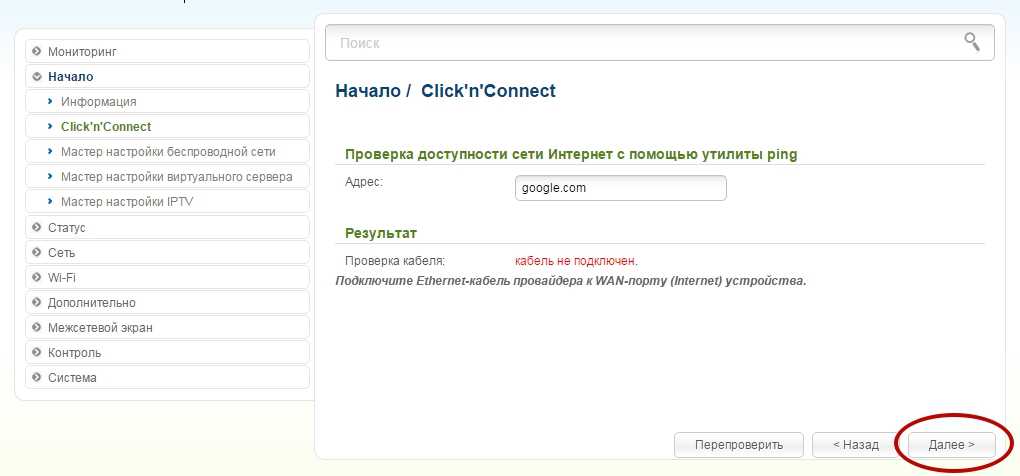Open Мастер настройки беспроводной сети
The height and width of the screenshot is (476, 1020).
pyautogui.click(x=167, y=152)
